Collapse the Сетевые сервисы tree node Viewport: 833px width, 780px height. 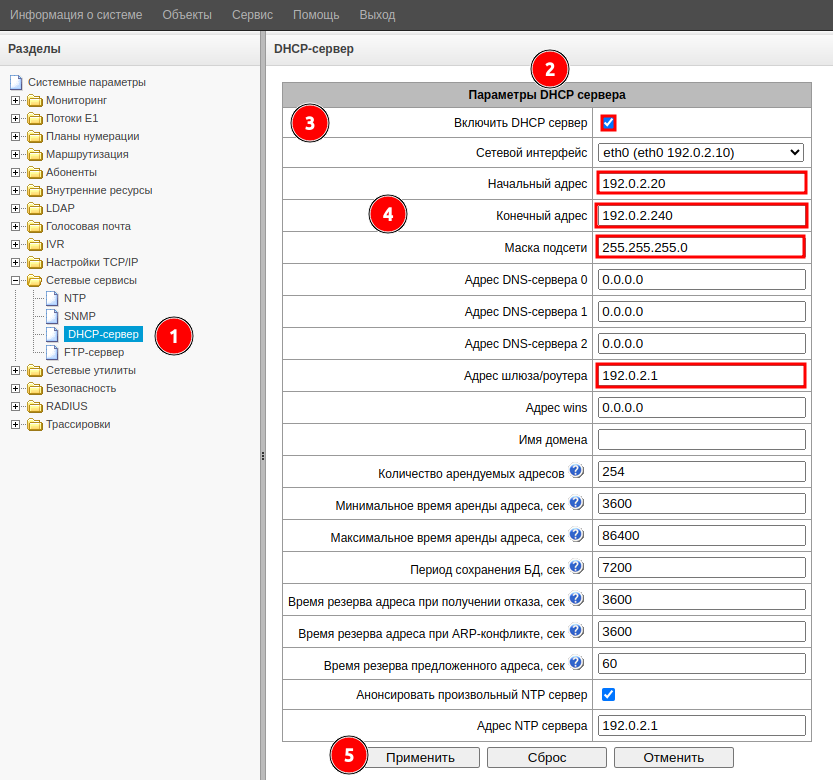16,280
